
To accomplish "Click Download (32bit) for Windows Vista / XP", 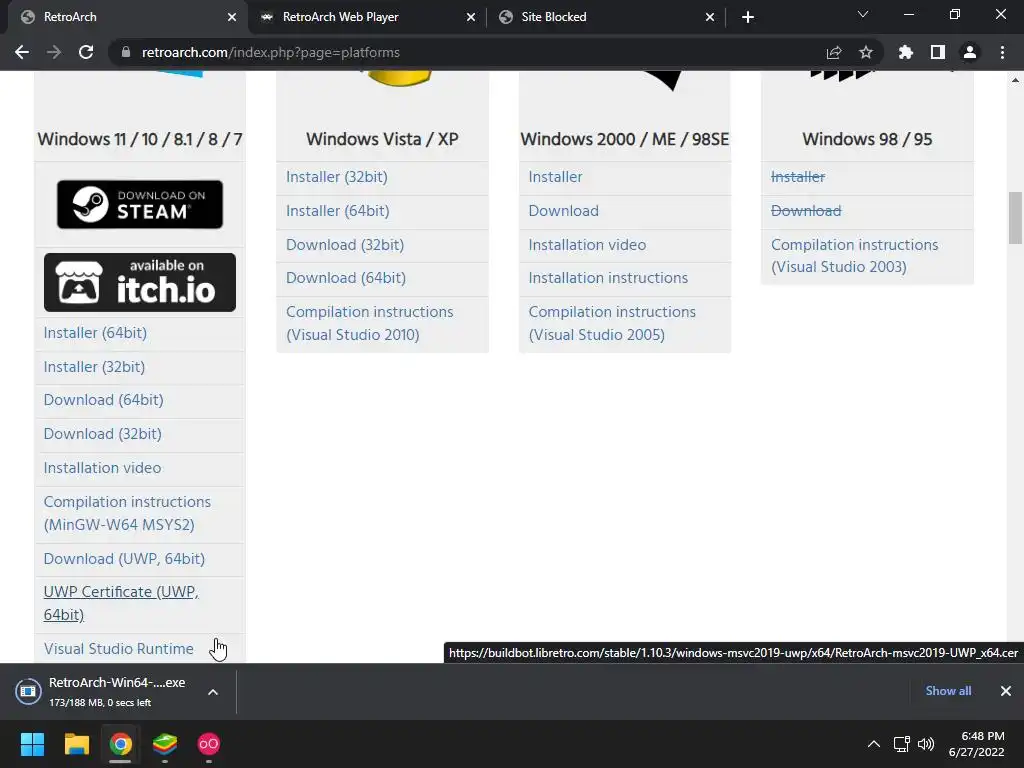I will [x=345, y=245].
